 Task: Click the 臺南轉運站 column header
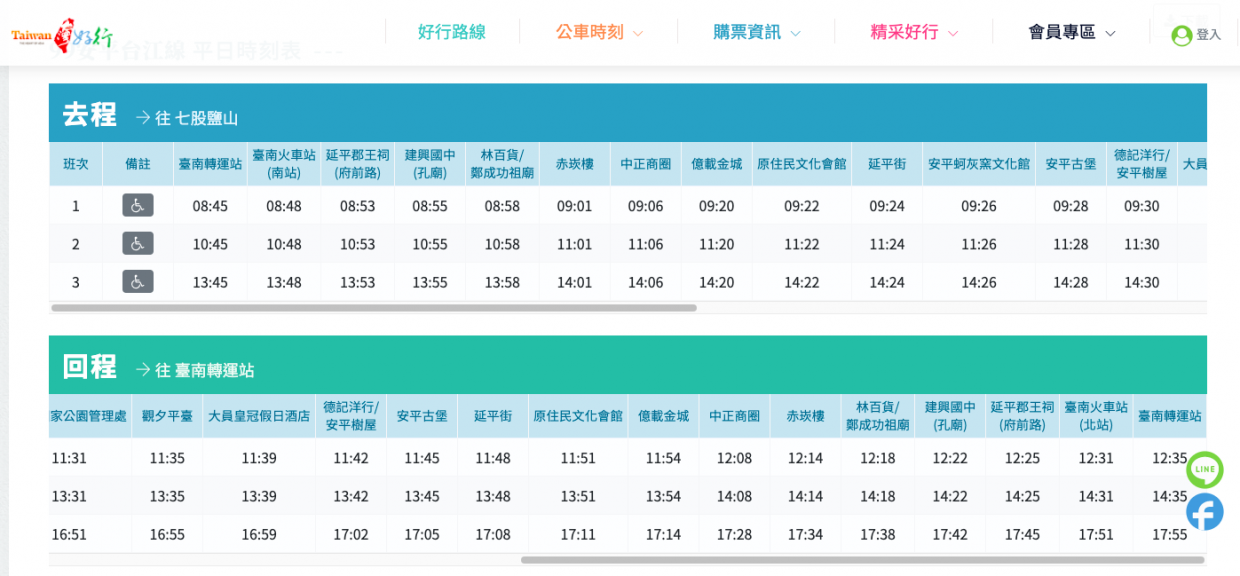(x=211, y=163)
